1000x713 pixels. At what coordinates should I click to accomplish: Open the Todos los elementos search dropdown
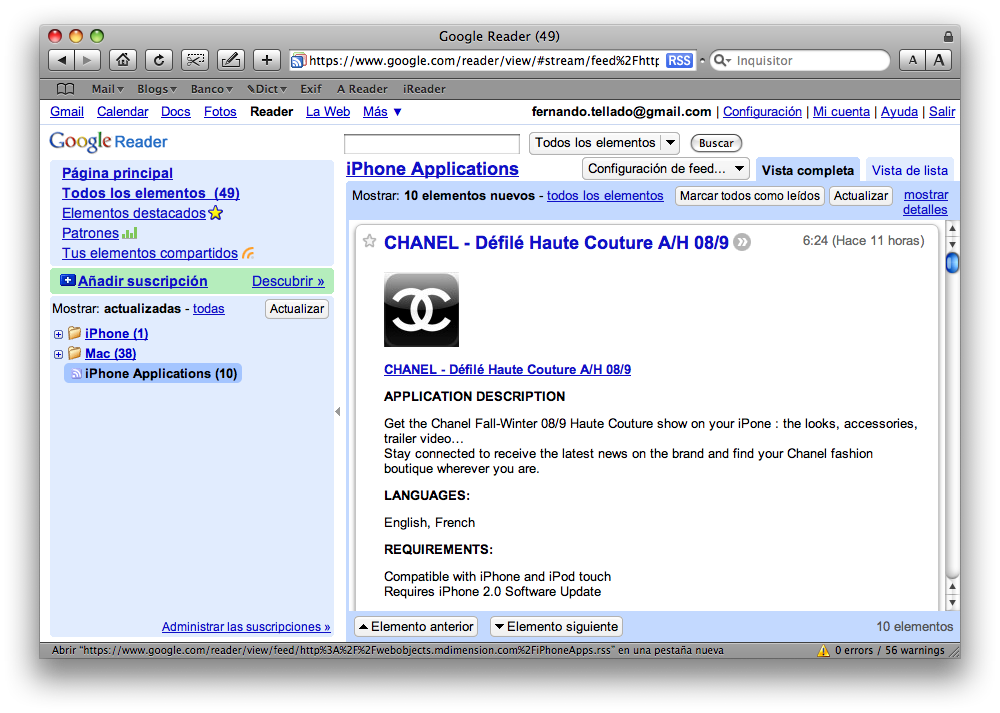coord(604,143)
